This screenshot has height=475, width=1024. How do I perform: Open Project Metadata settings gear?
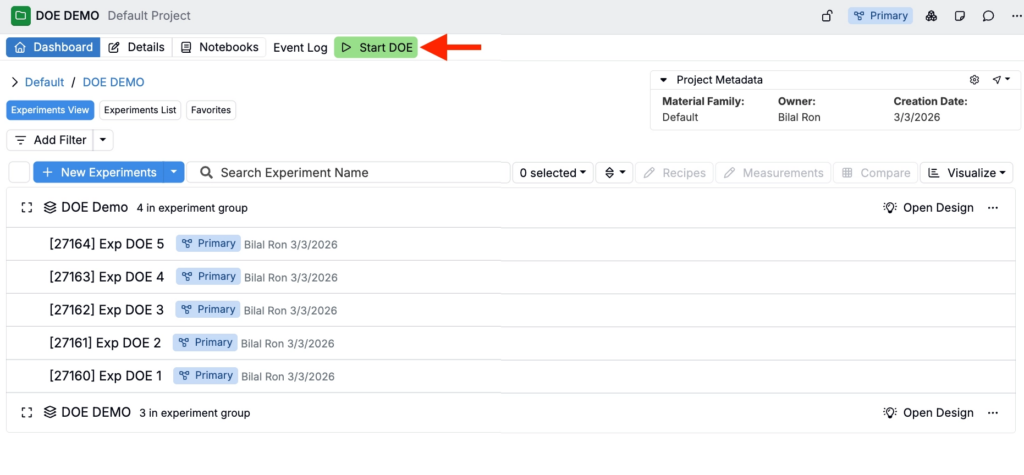[974, 80]
